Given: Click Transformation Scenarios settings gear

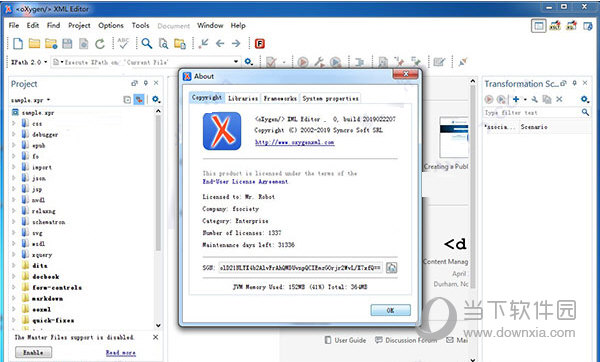Looking at the screenshot, I should (x=585, y=99).
